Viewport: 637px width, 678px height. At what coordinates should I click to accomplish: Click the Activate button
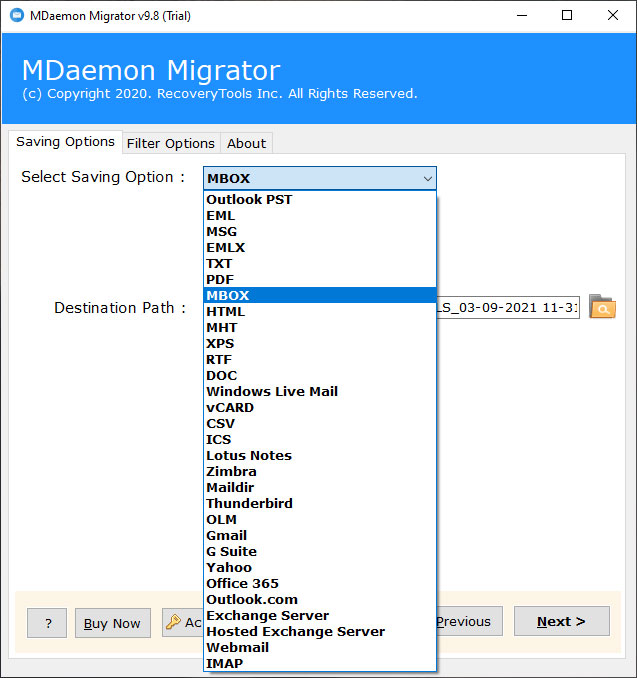pos(183,622)
